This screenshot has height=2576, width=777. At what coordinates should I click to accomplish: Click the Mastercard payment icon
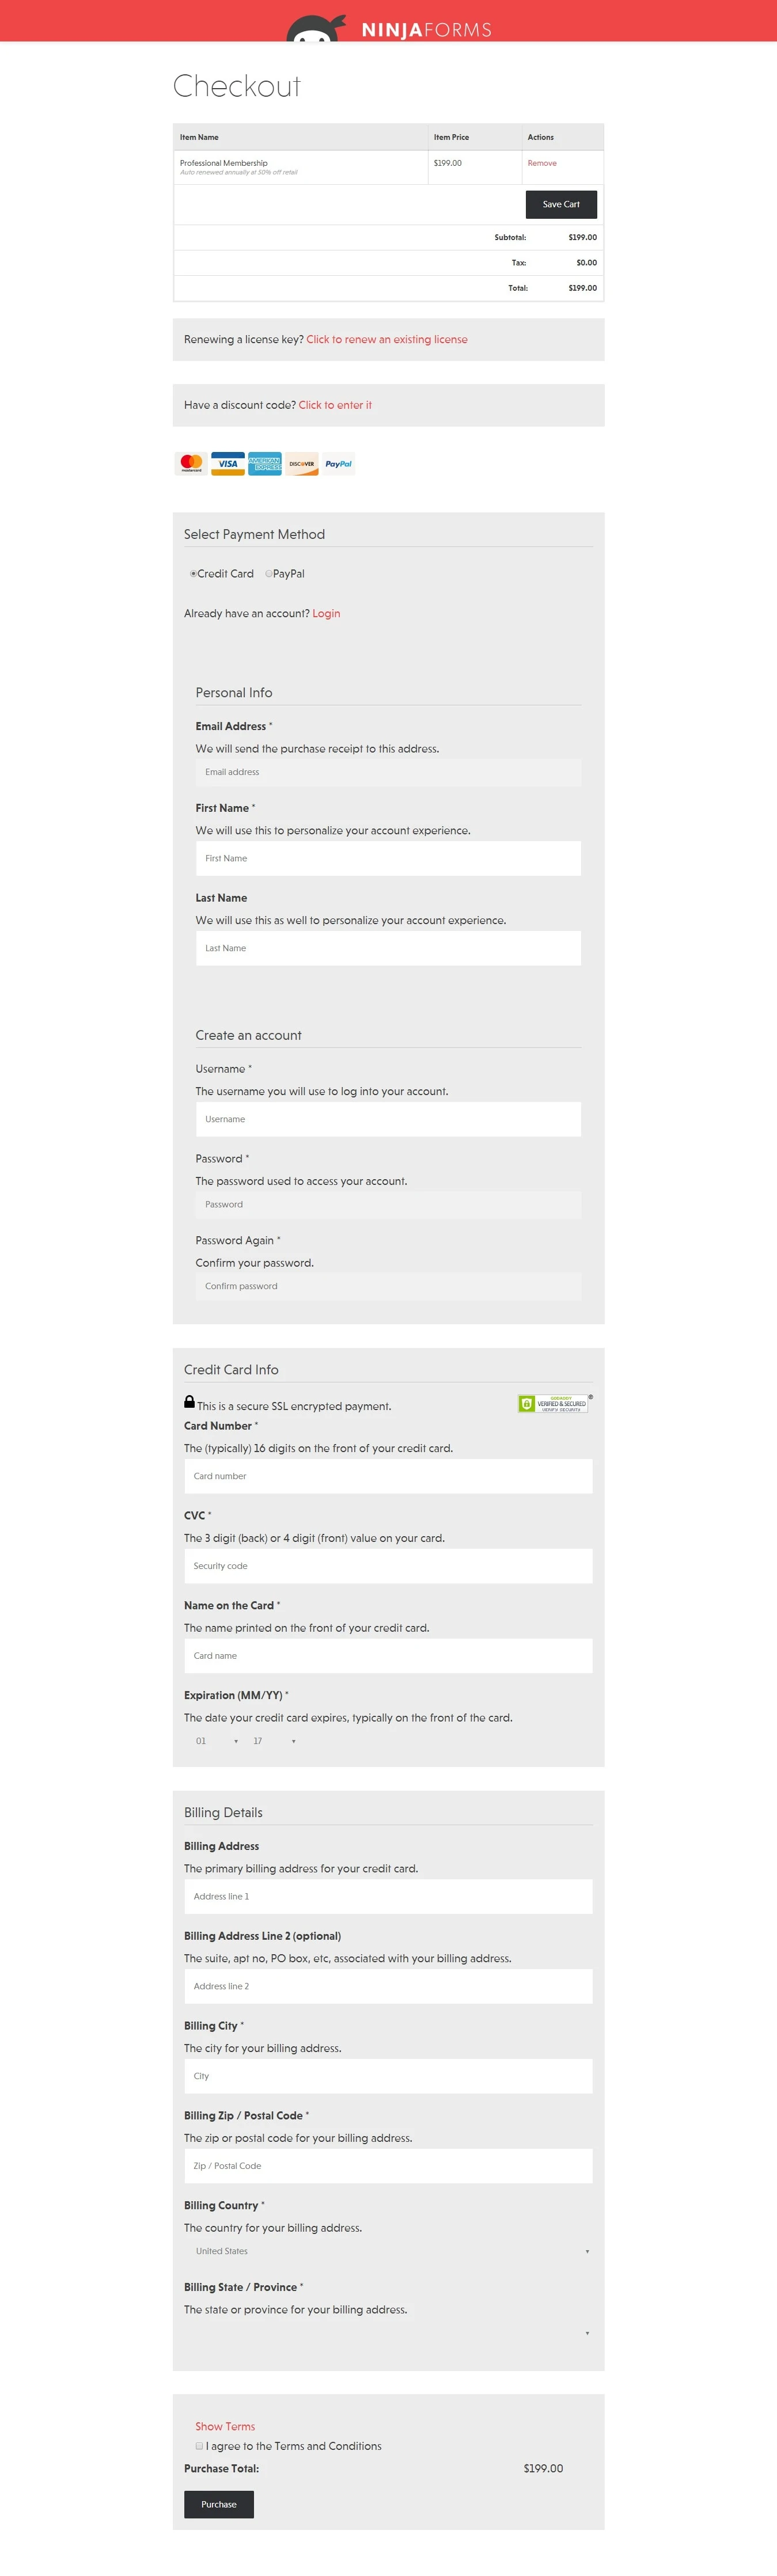point(191,464)
